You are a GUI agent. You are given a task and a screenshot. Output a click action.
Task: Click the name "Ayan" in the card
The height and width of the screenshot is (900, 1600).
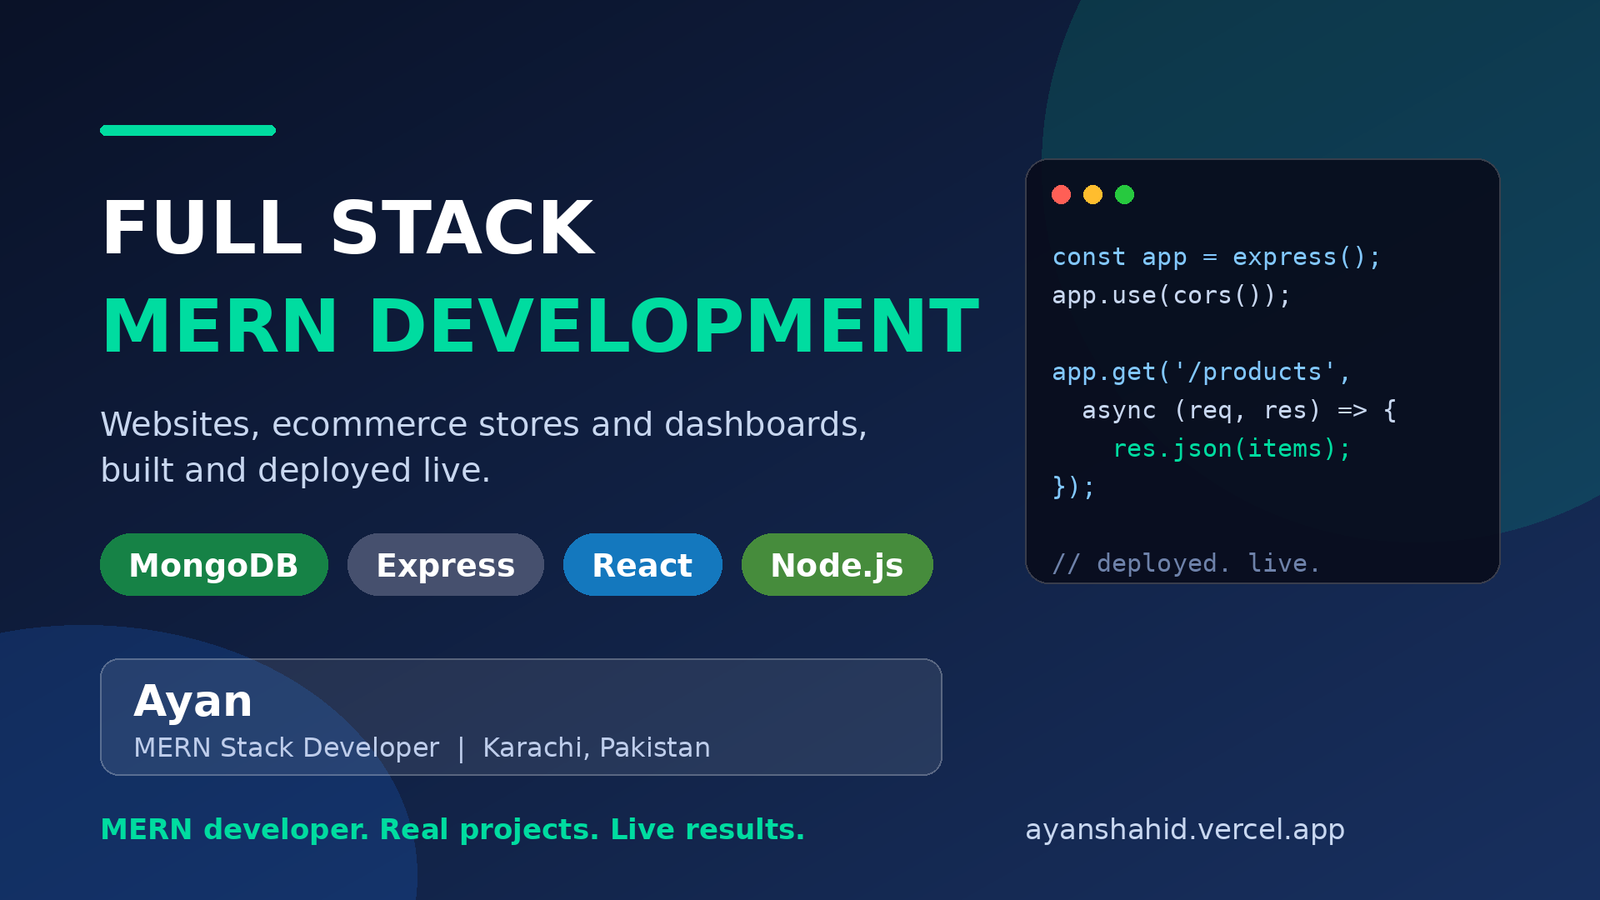pos(193,702)
